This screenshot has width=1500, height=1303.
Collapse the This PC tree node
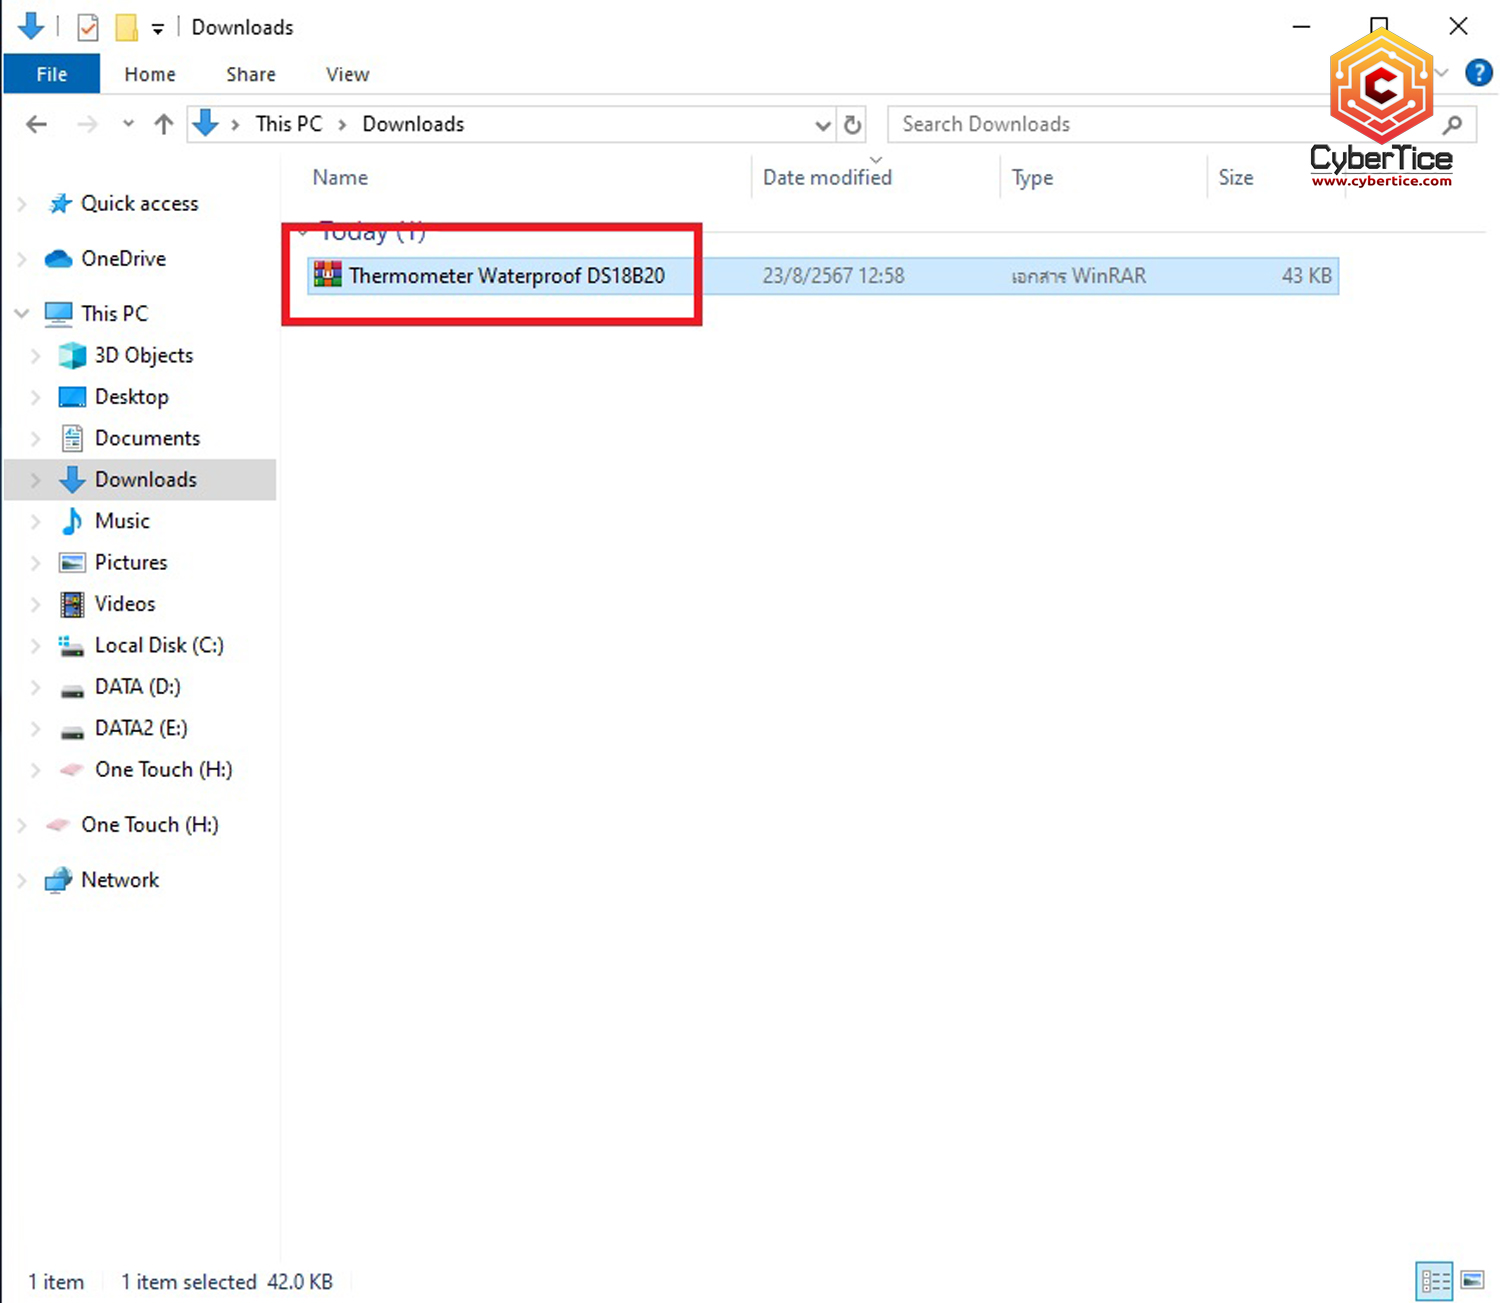(x=22, y=314)
